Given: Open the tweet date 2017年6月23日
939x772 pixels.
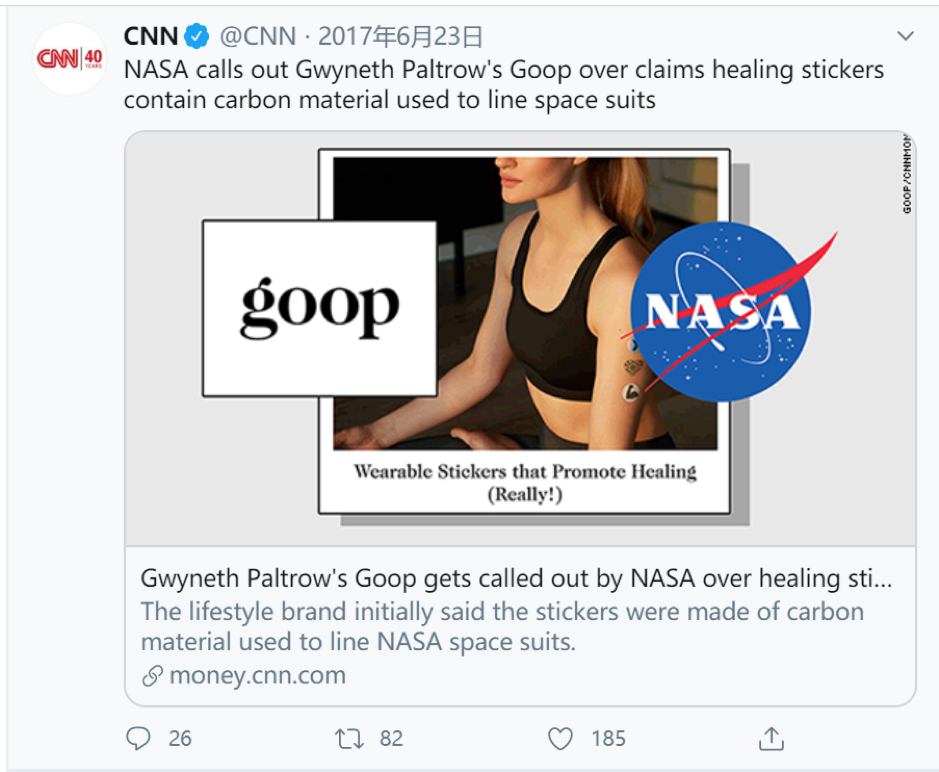Looking at the screenshot, I should click(400, 37).
